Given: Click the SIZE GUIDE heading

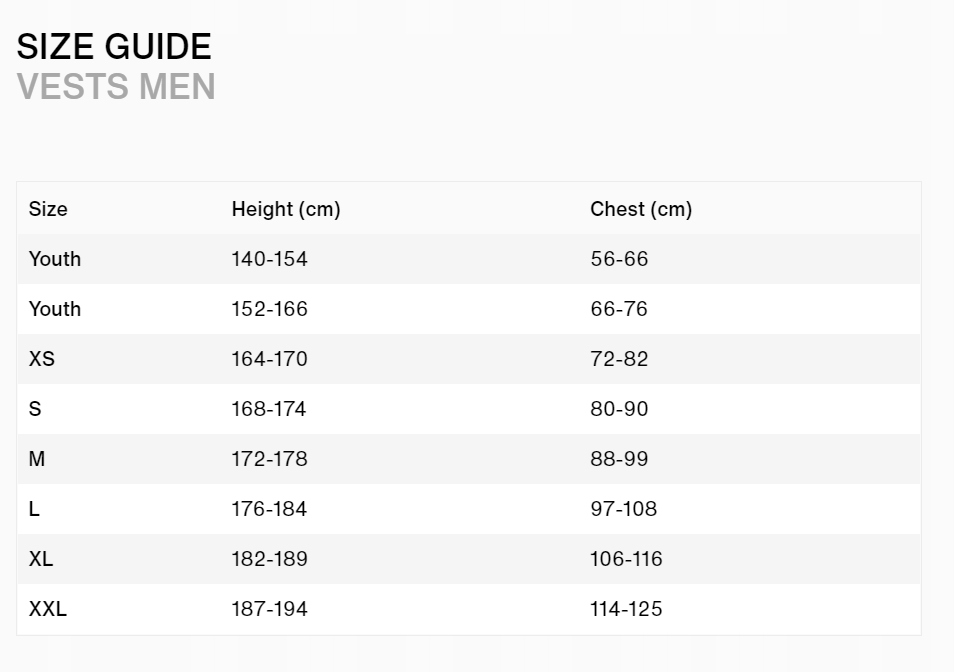Looking at the screenshot, I should coord(114,47).
